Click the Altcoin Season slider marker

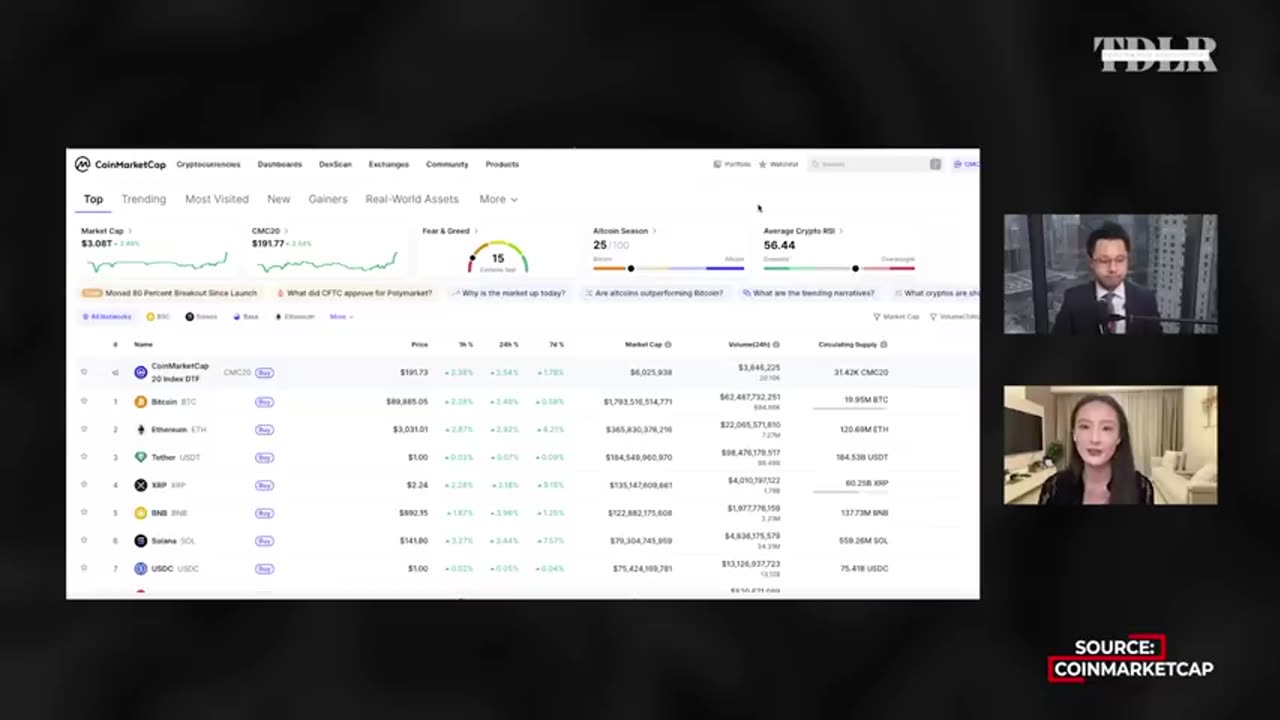[630, 268]
